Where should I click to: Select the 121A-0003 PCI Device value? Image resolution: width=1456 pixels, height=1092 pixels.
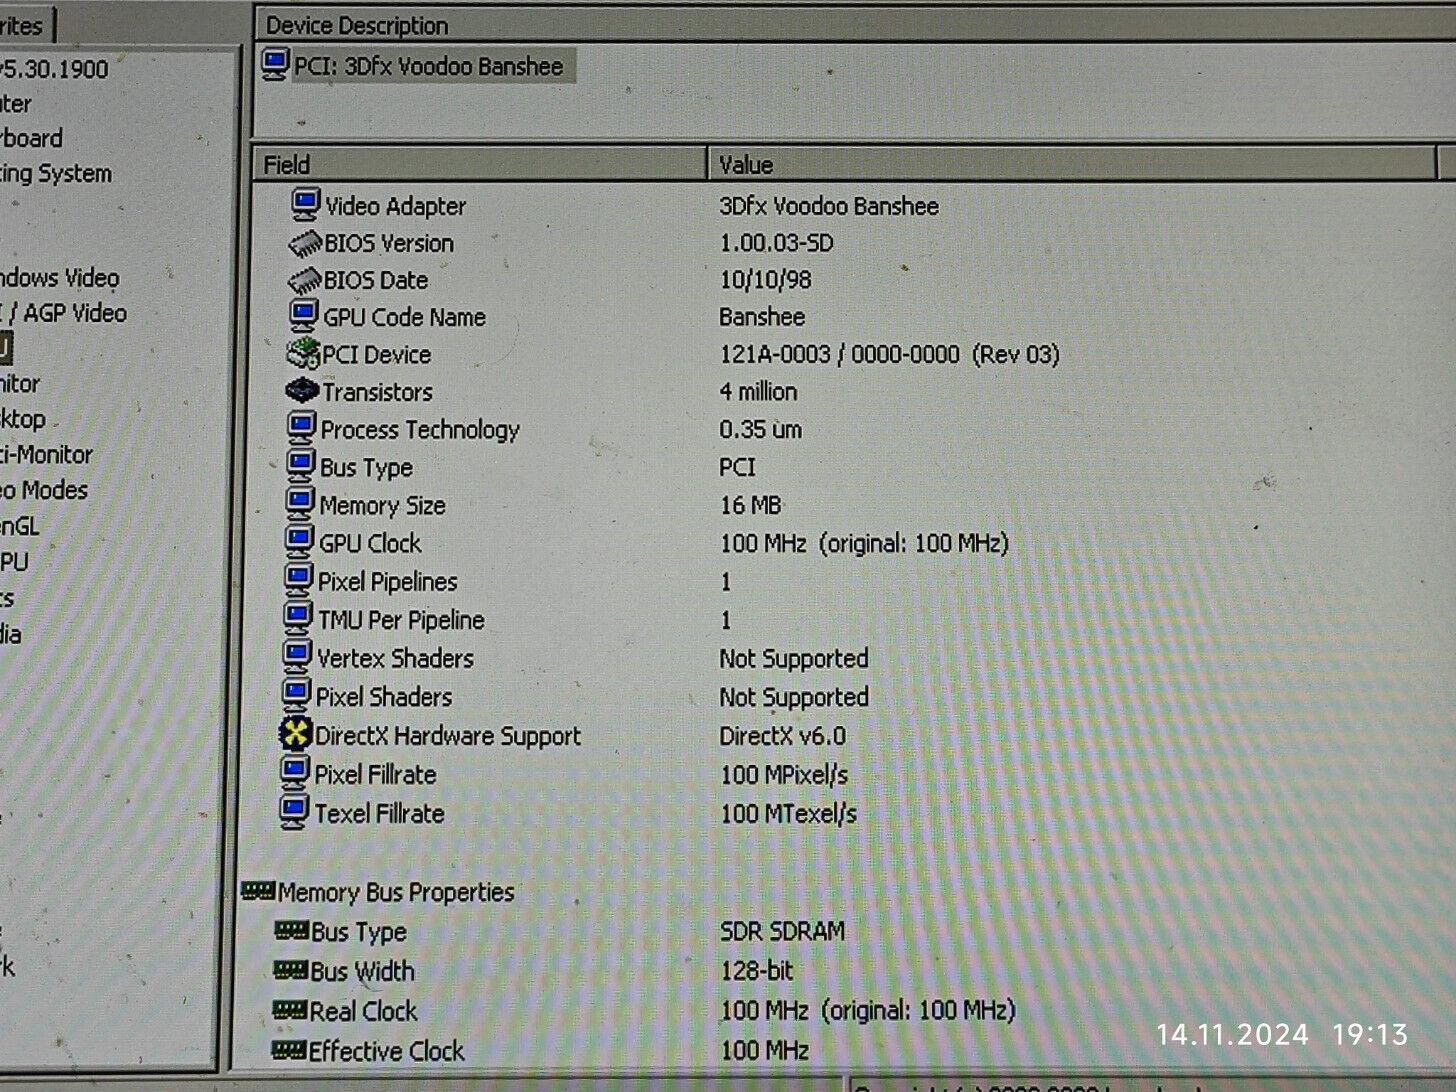[x=889, y=354]
